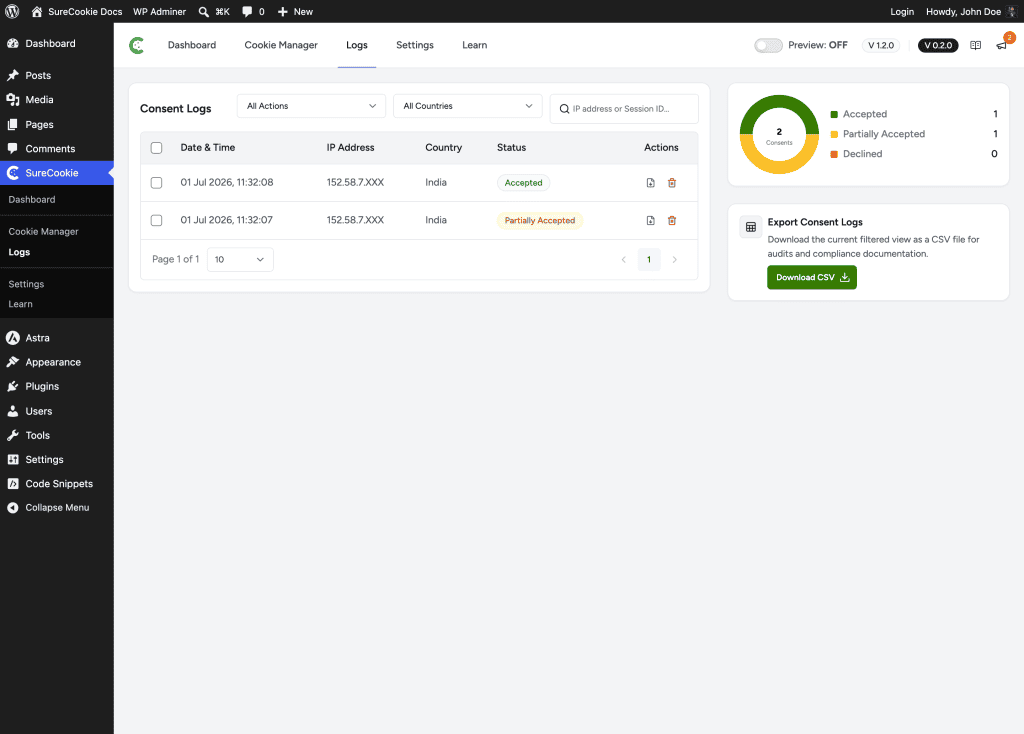Click the IP Address column header
This screenshot has width=1024, height=734.
[351, 148]
